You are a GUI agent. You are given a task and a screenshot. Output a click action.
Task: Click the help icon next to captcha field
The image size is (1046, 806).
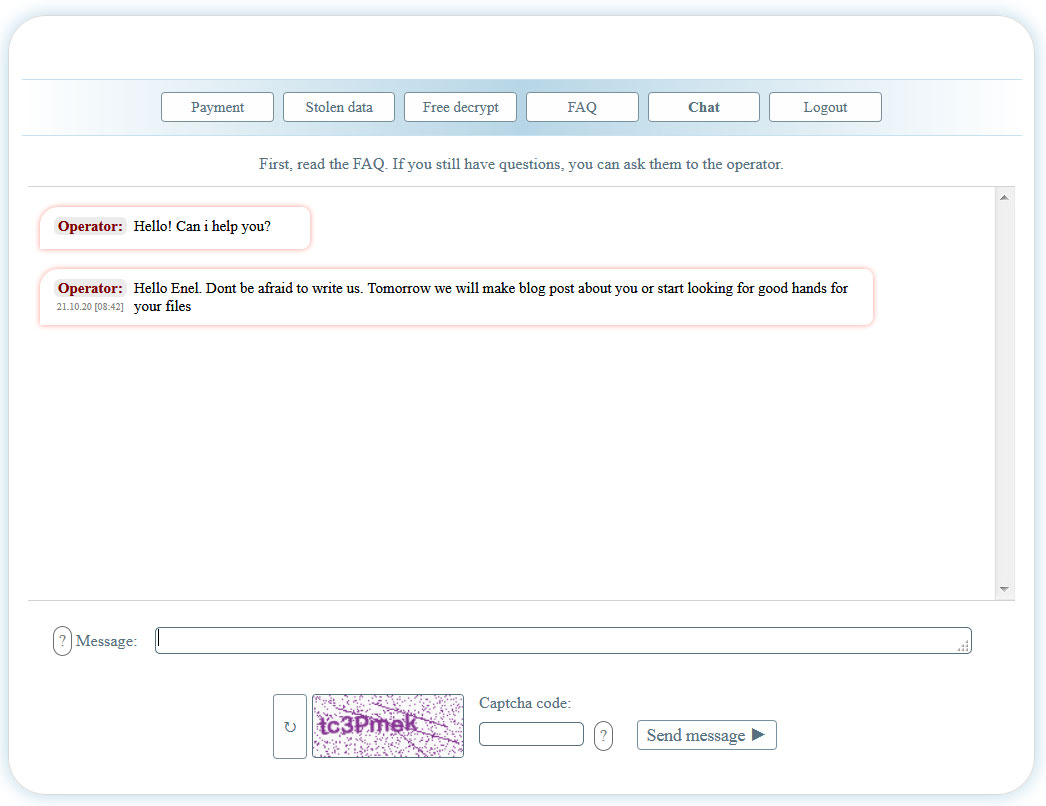click(603, 736)
